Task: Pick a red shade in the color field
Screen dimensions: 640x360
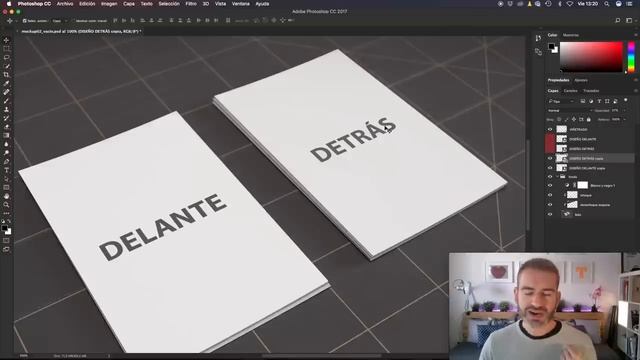Action: pyautogui.click(x=591, y=57)
